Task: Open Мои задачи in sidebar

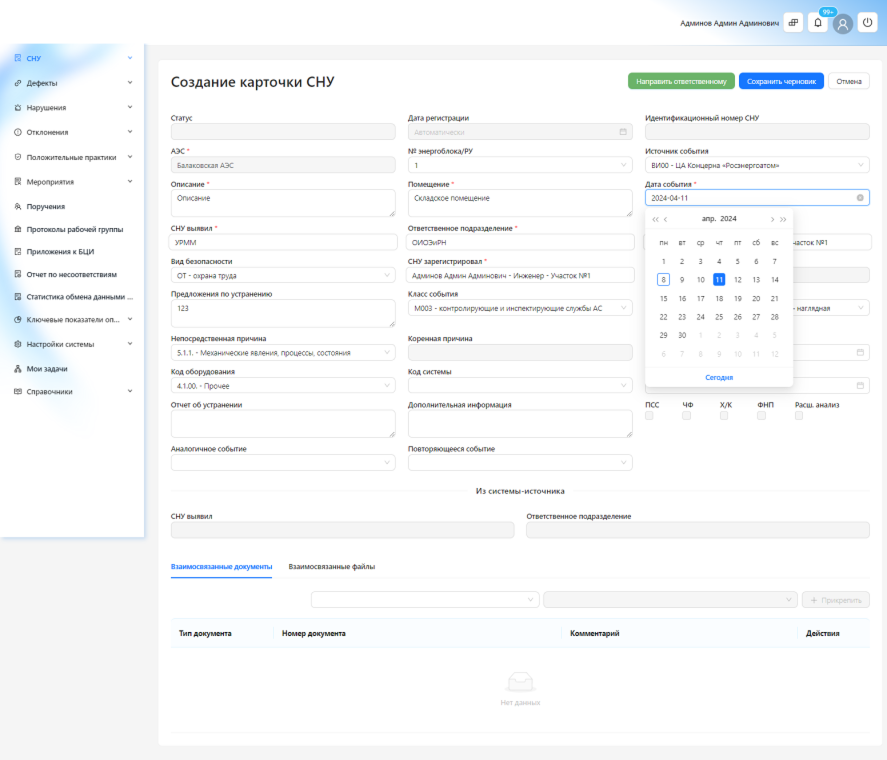Action: [47, 369]
